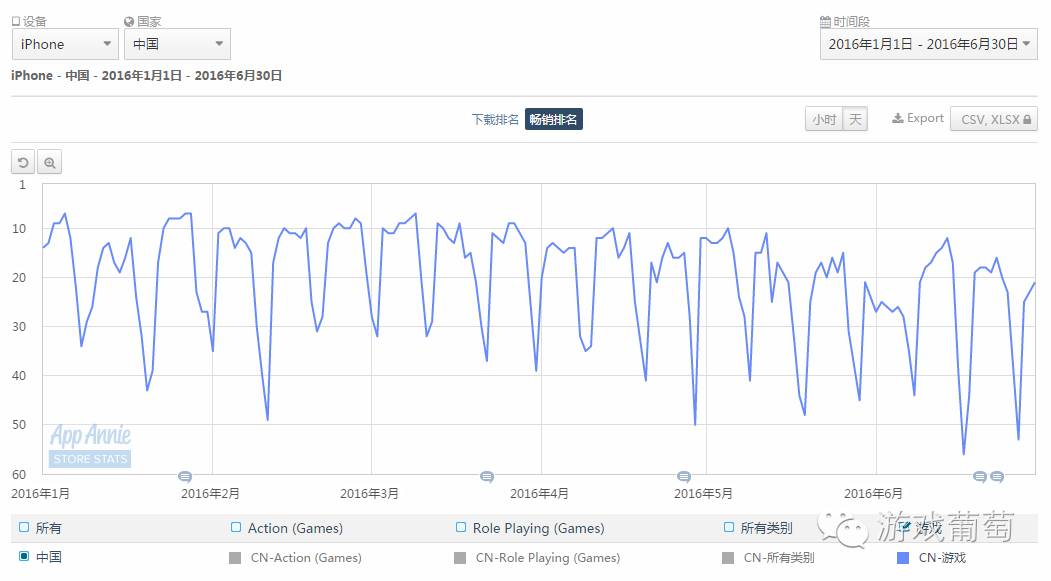Screen dimensions: 1051x581
Task: Toggle the 所有 checkbox
Action: point(24,527)
